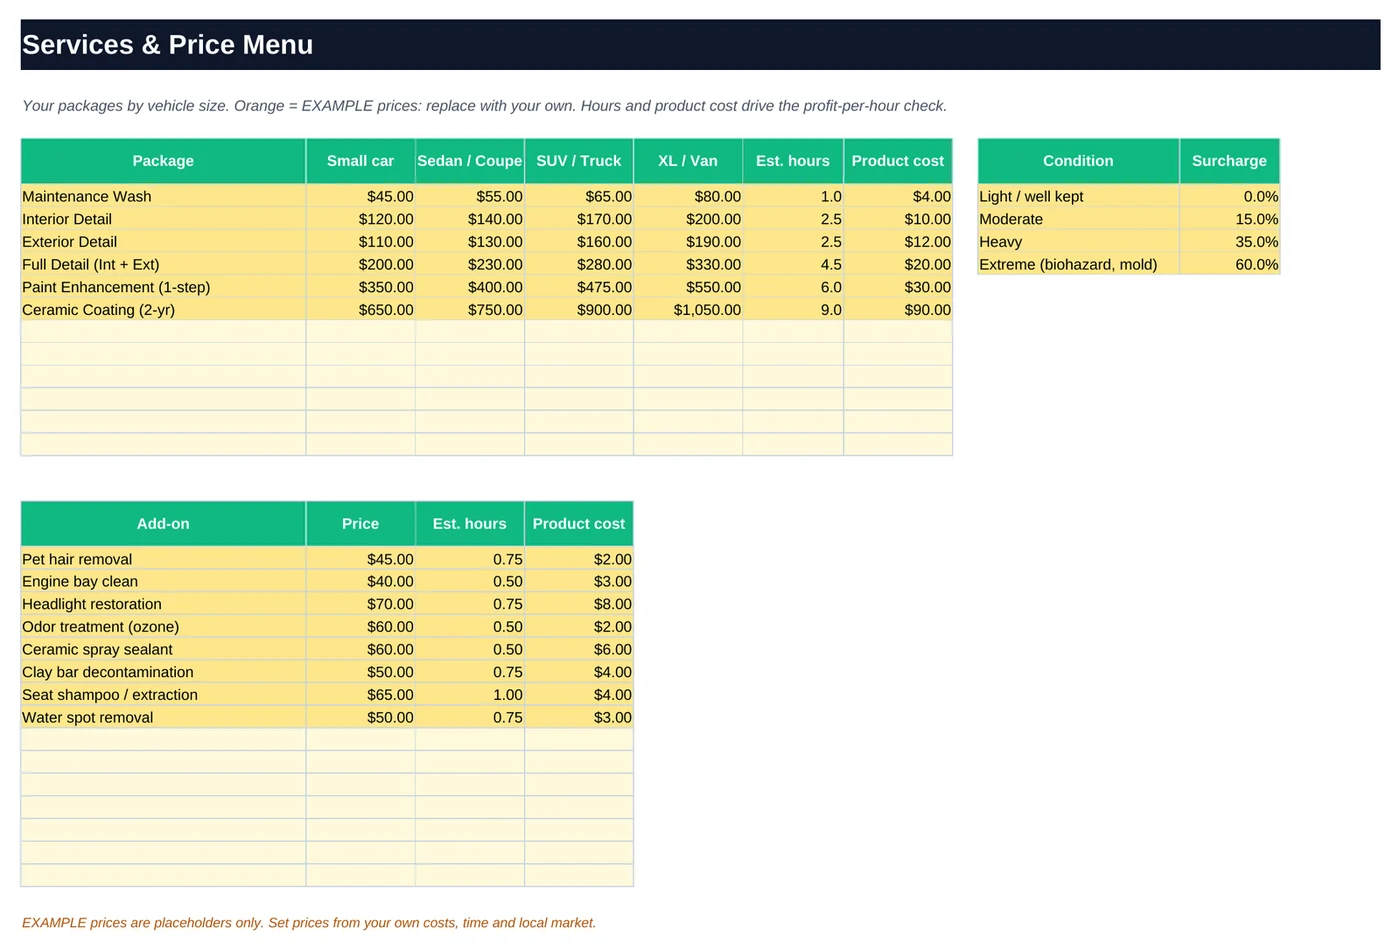This screenshot has height=950, width=1400.
Task: Select the Seat shampoo / extraction add-on
Action: [x=163, y=695]
